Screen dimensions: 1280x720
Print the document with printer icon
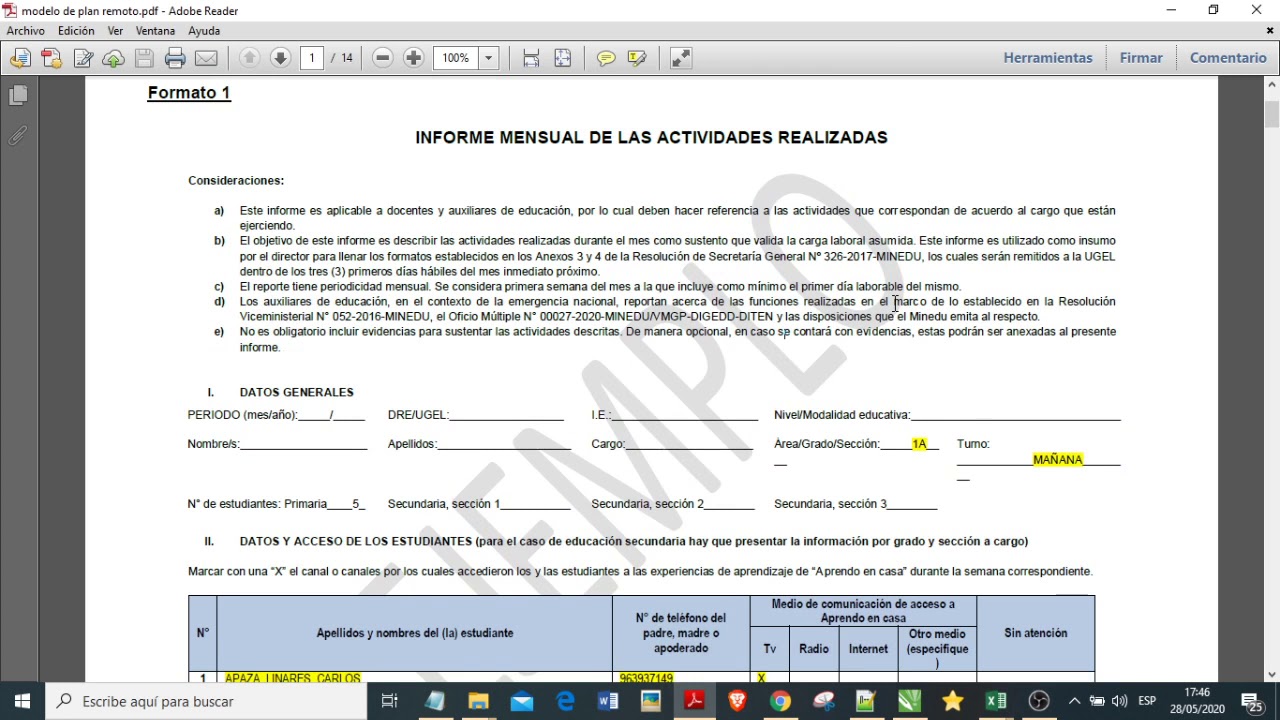[x=175, y=58]
